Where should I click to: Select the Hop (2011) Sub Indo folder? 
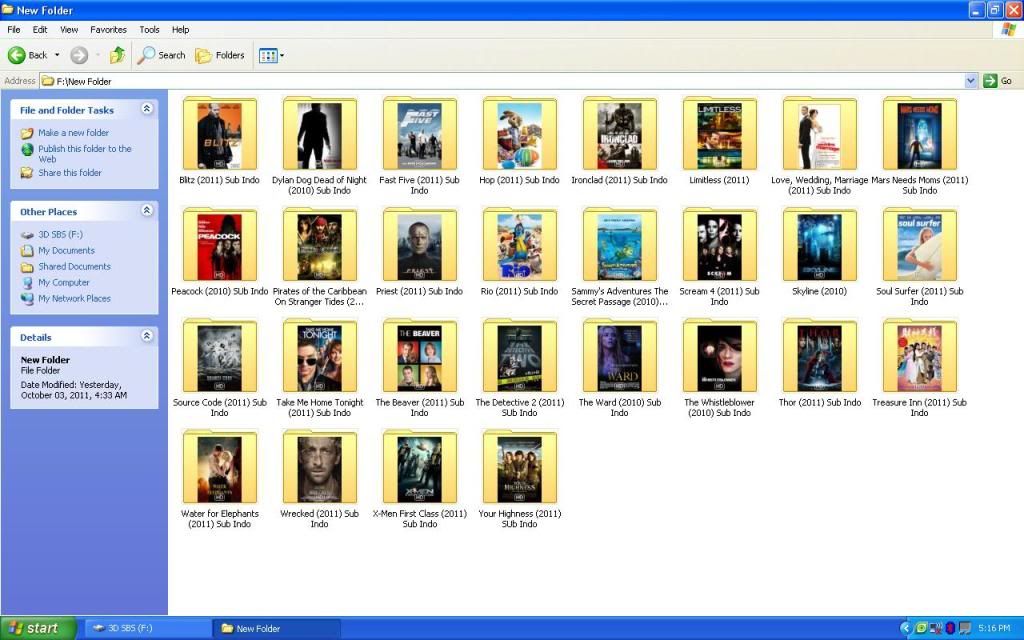(519, 141)
